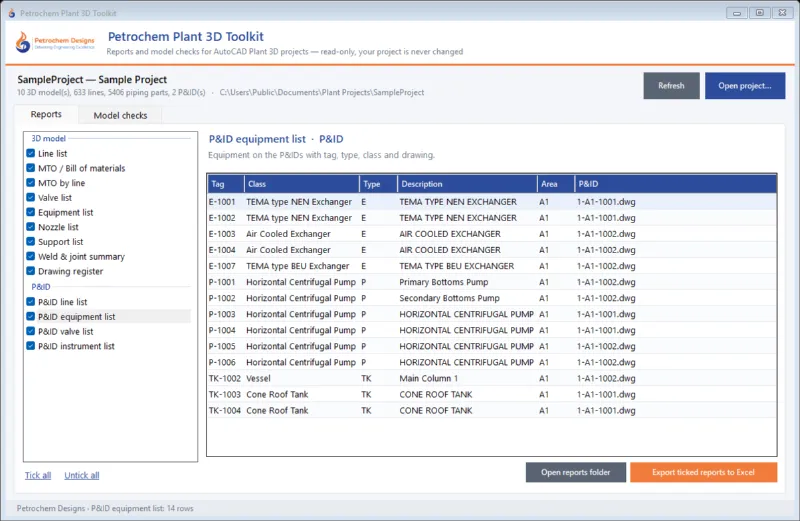Image resolution: width=800 pixels, height=521 pixels.
Task: Untick the Equipment list checkbox
Action: pos(31,212)
